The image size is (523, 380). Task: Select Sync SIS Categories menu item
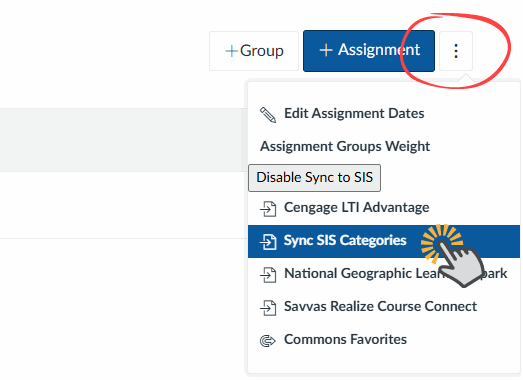pyautogui.click(x=384, y=241)
